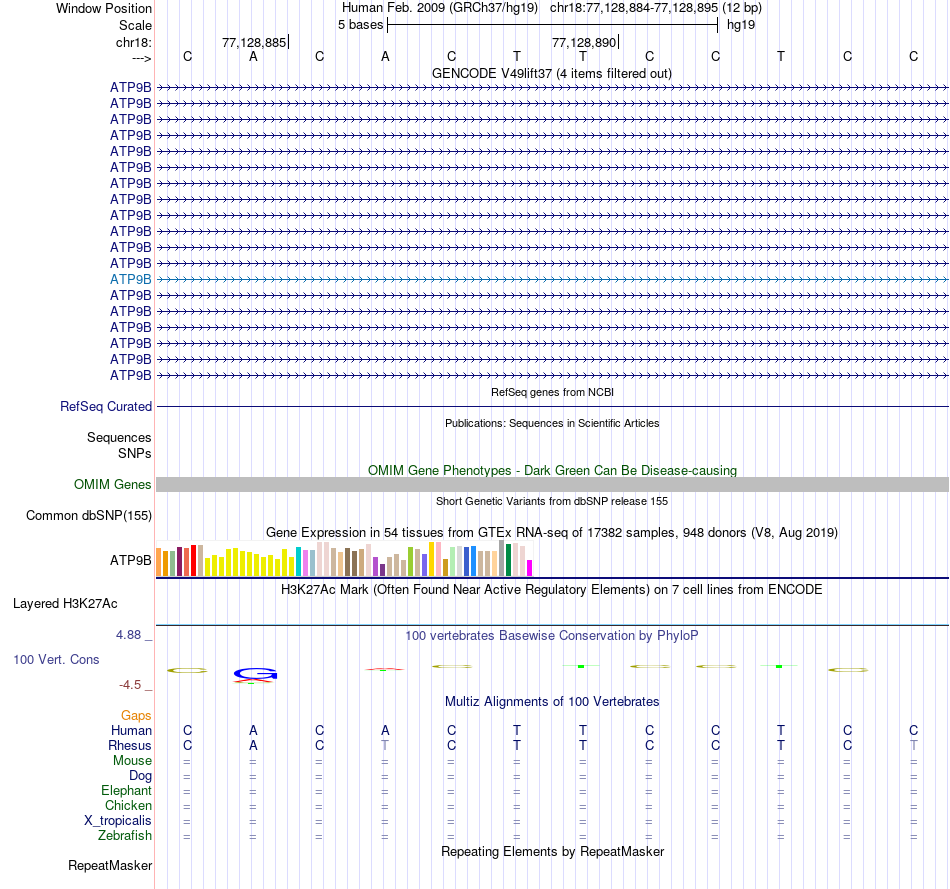Screen dimensions: 950x889
Task: Click the Zebrafish alignment row label
Action: coord(125,835)
